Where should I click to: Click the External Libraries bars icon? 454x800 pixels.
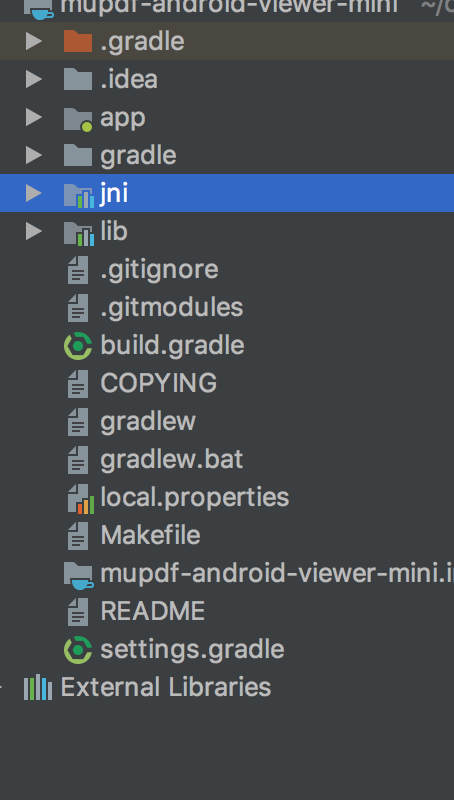coord(38,687)
